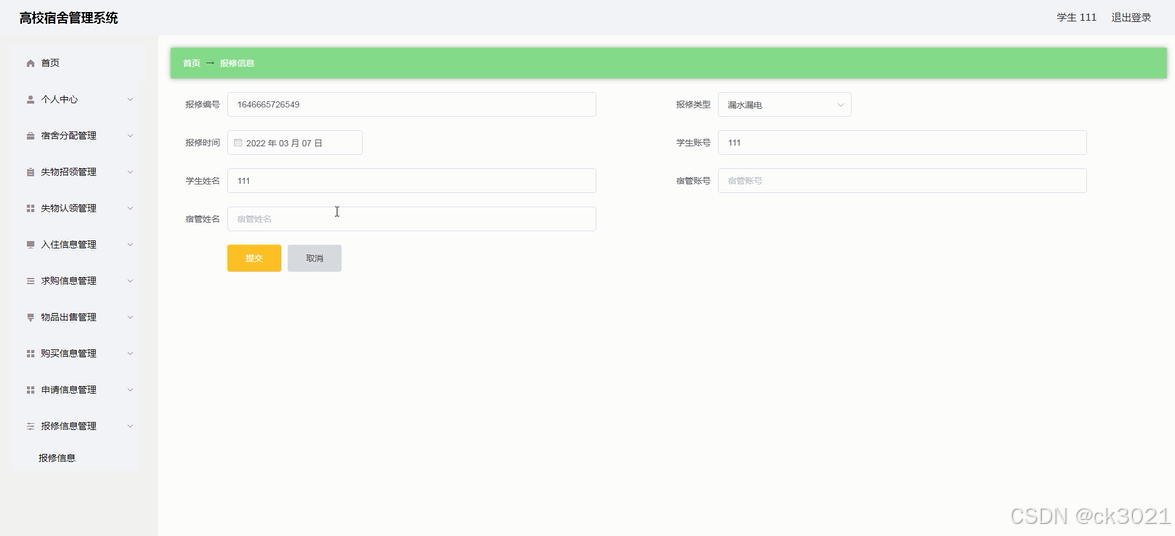Expand the 入住信息管理 chevron
Screen dimensions: 1175x536
click(130, 244)
